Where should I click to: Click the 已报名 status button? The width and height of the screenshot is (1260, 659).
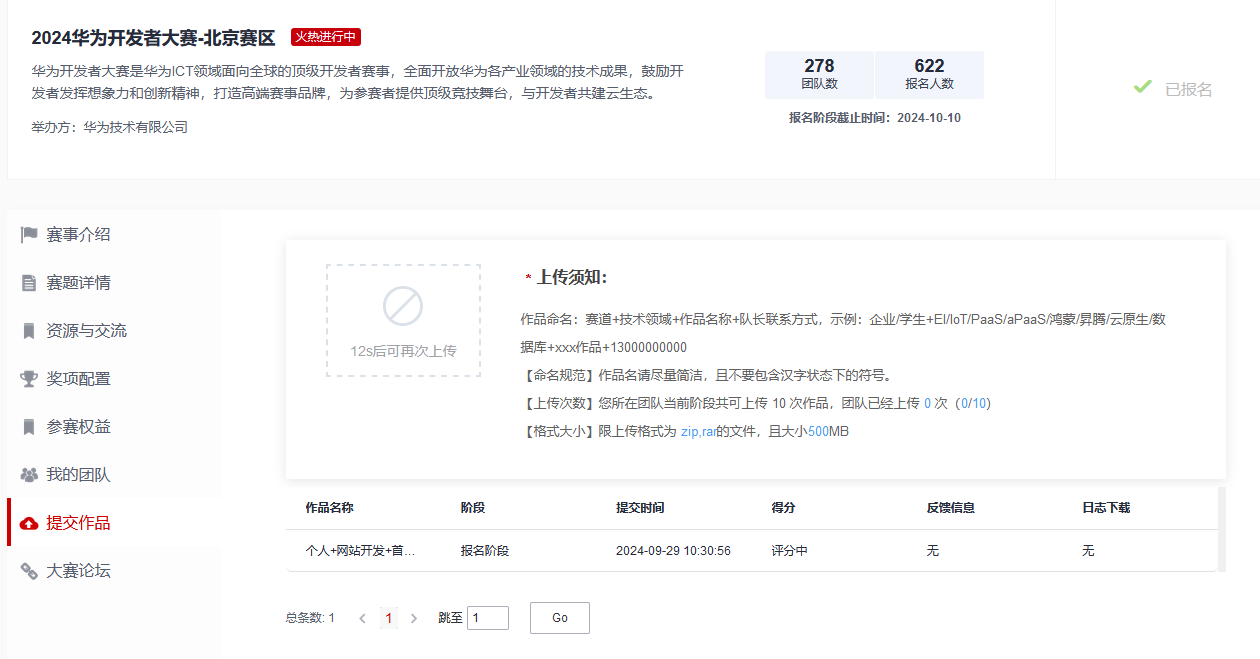point(1172,89)
